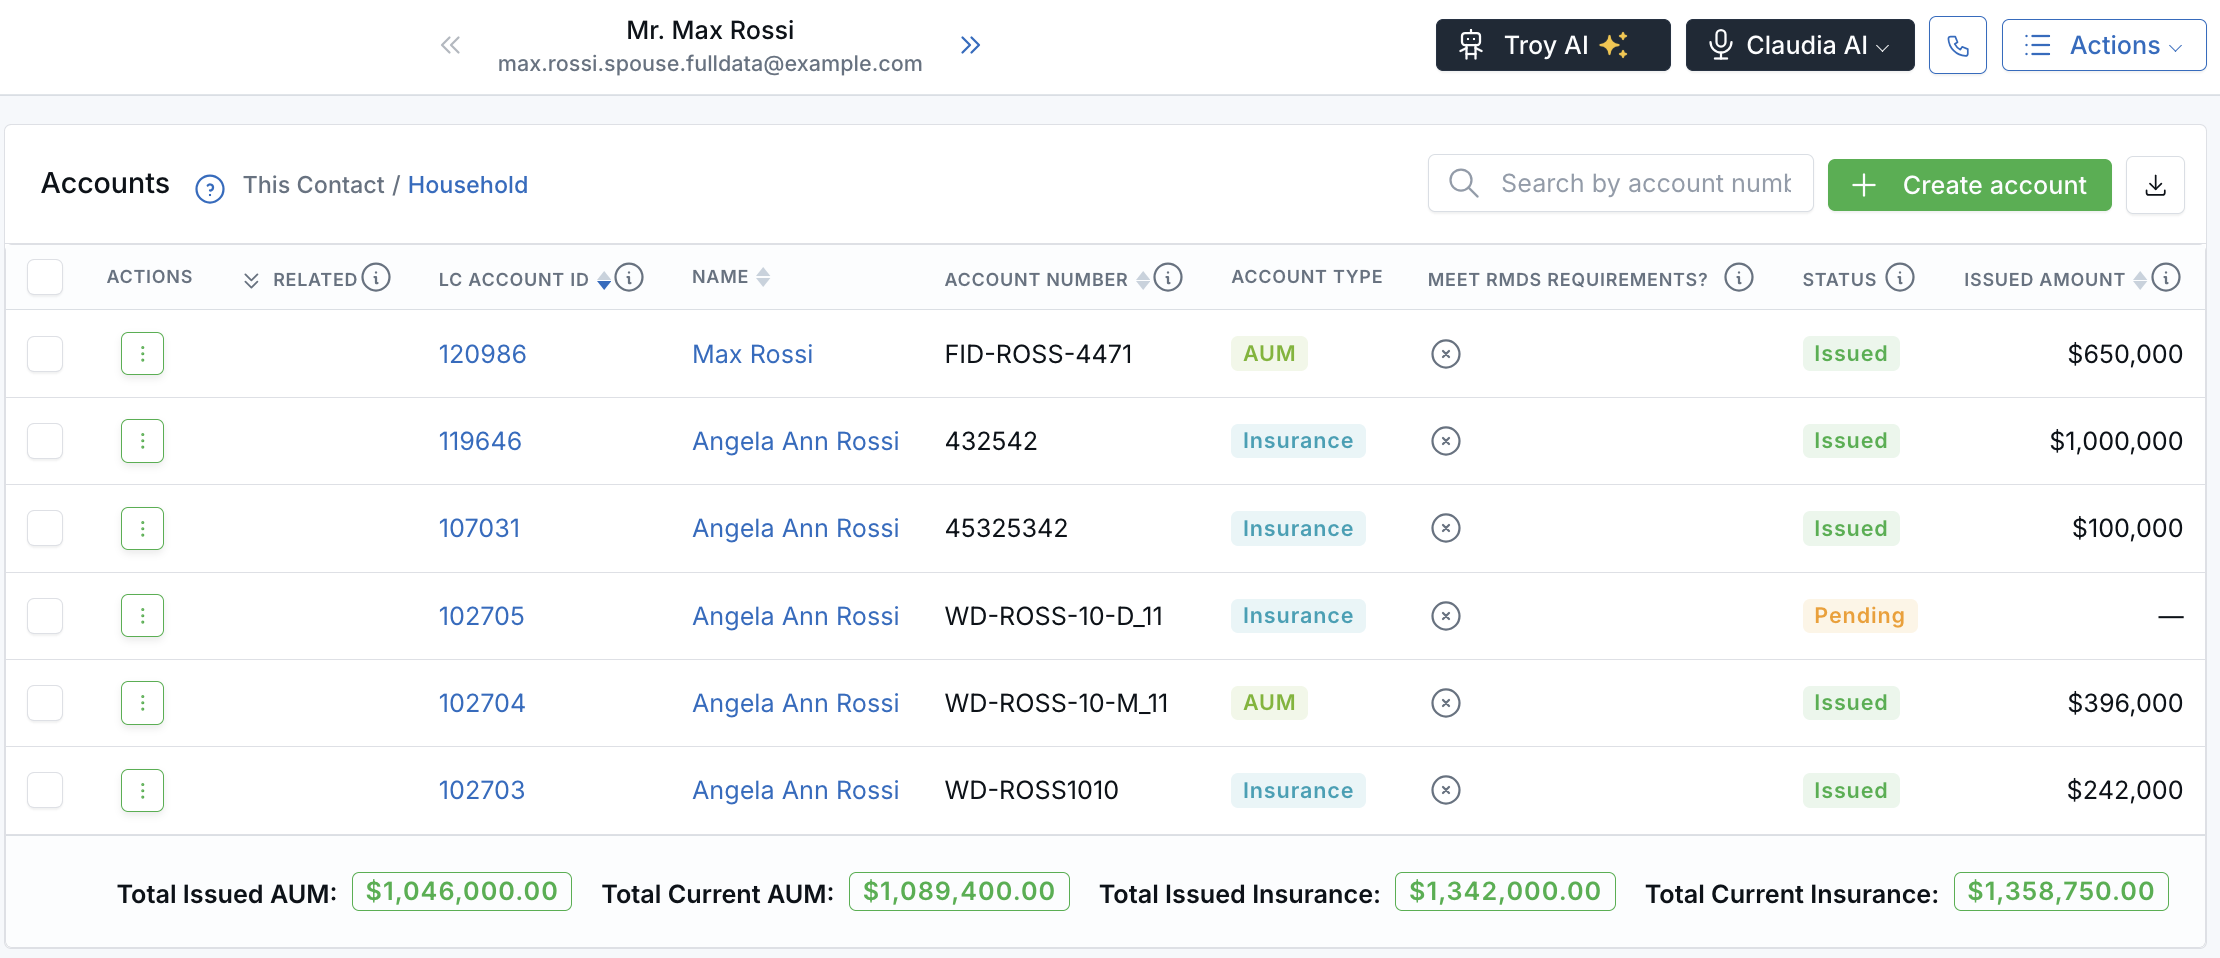
Task: Sort table by Name column arrows
Action: coord(763,277)
